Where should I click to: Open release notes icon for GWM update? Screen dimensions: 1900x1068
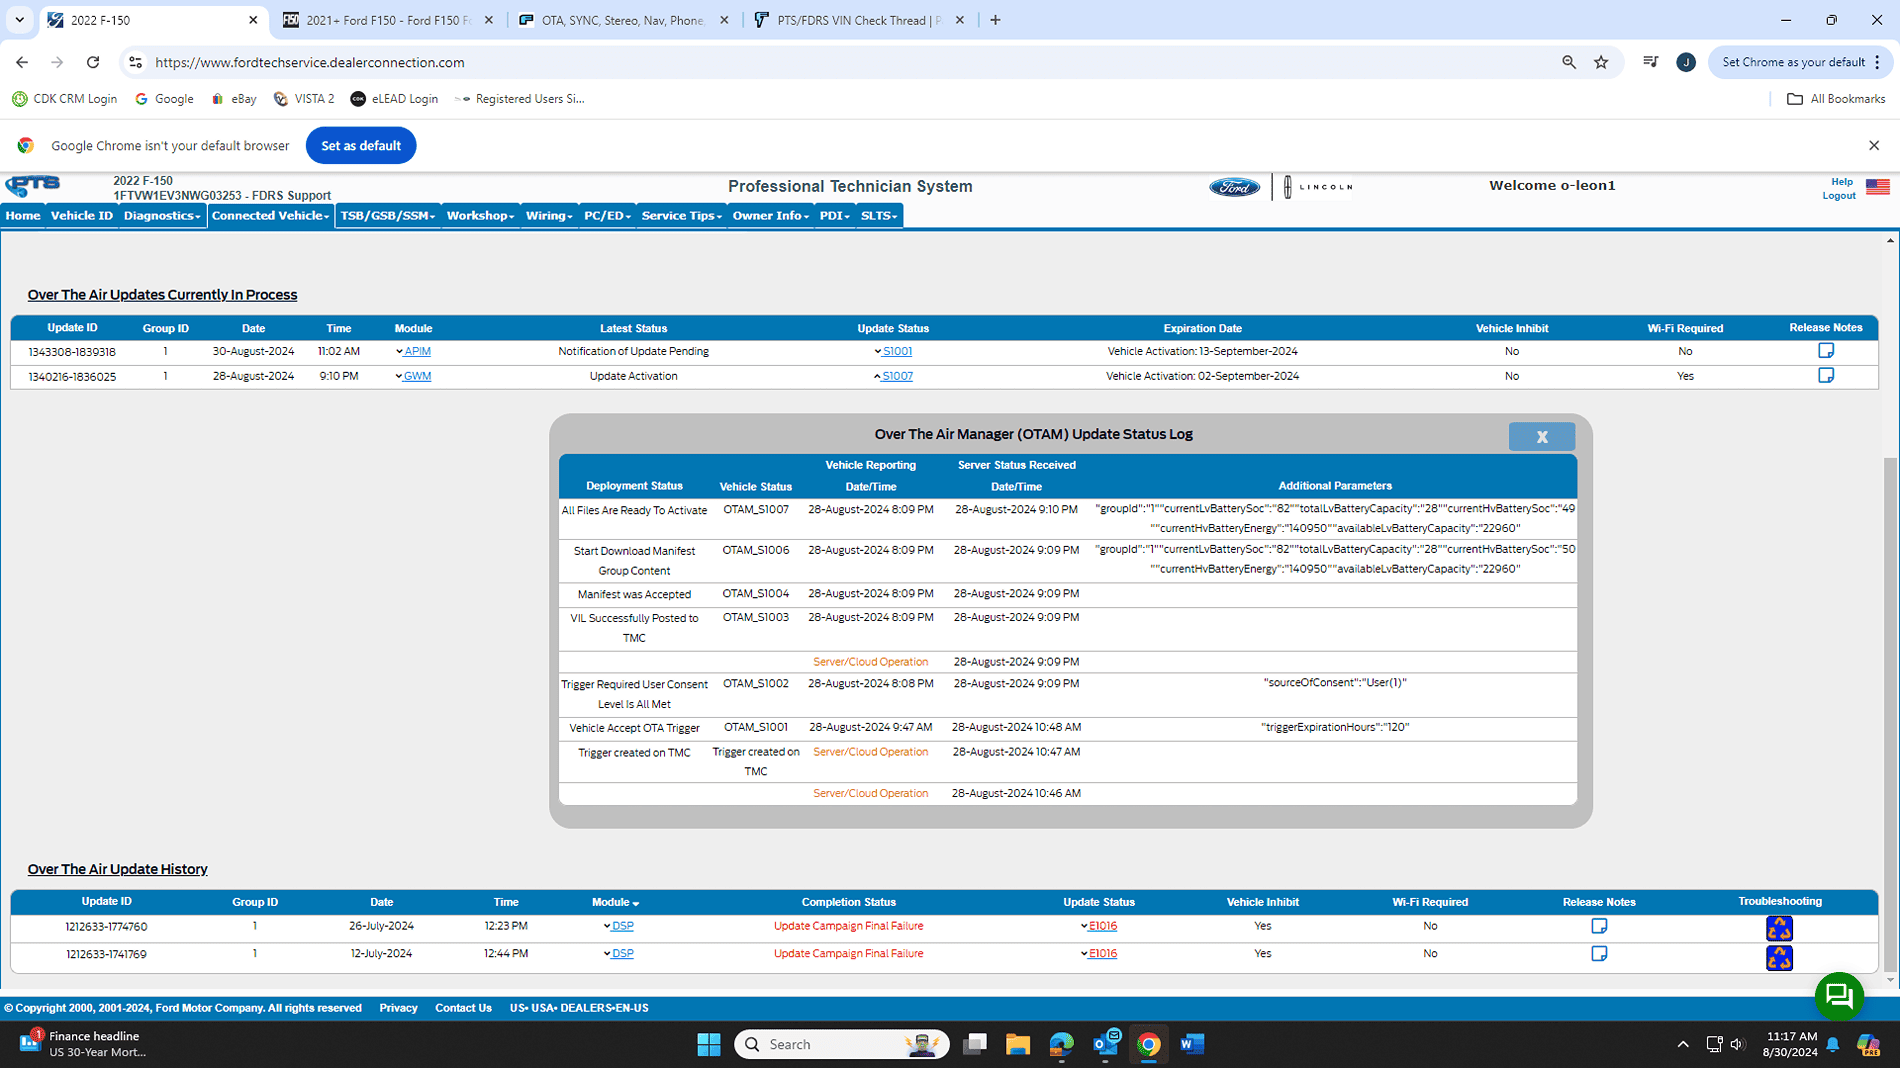point(1825,376)
